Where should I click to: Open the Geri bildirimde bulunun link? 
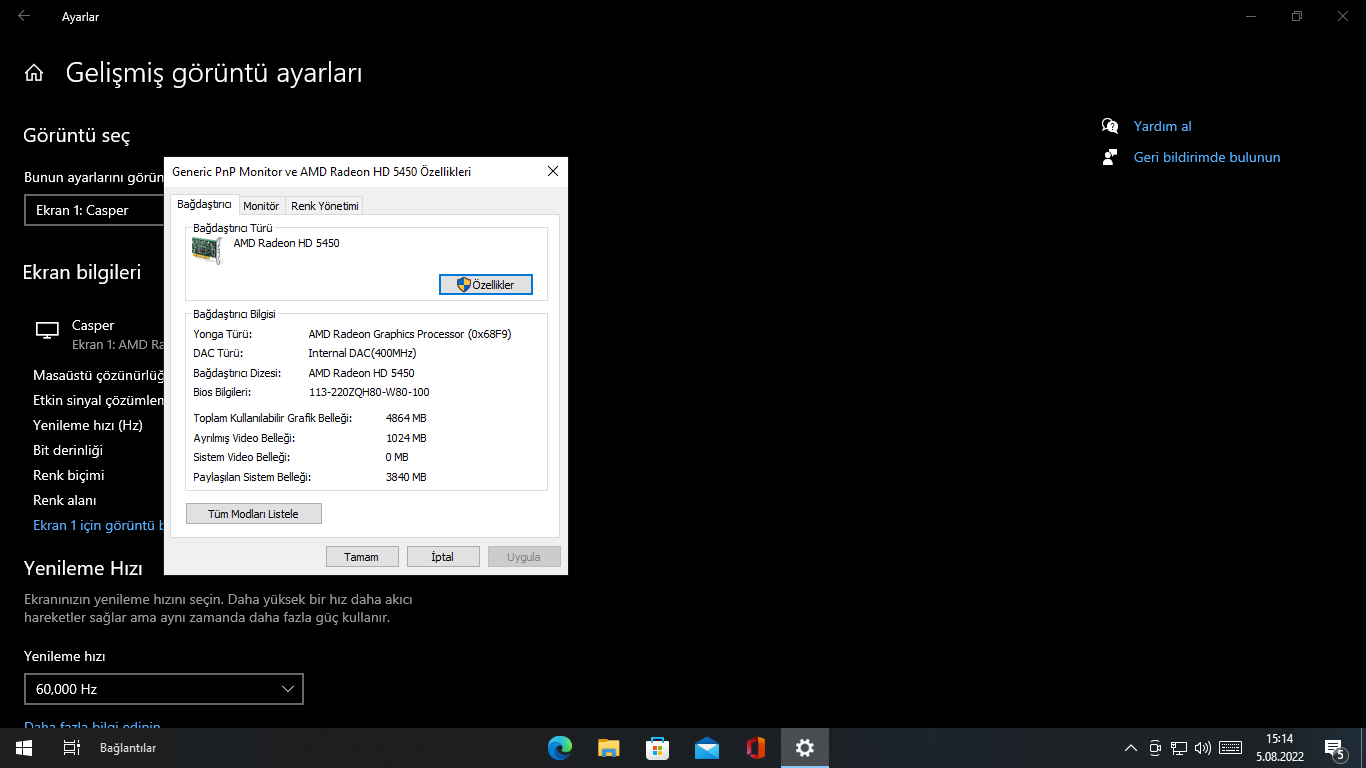[x=1207, y=157]
